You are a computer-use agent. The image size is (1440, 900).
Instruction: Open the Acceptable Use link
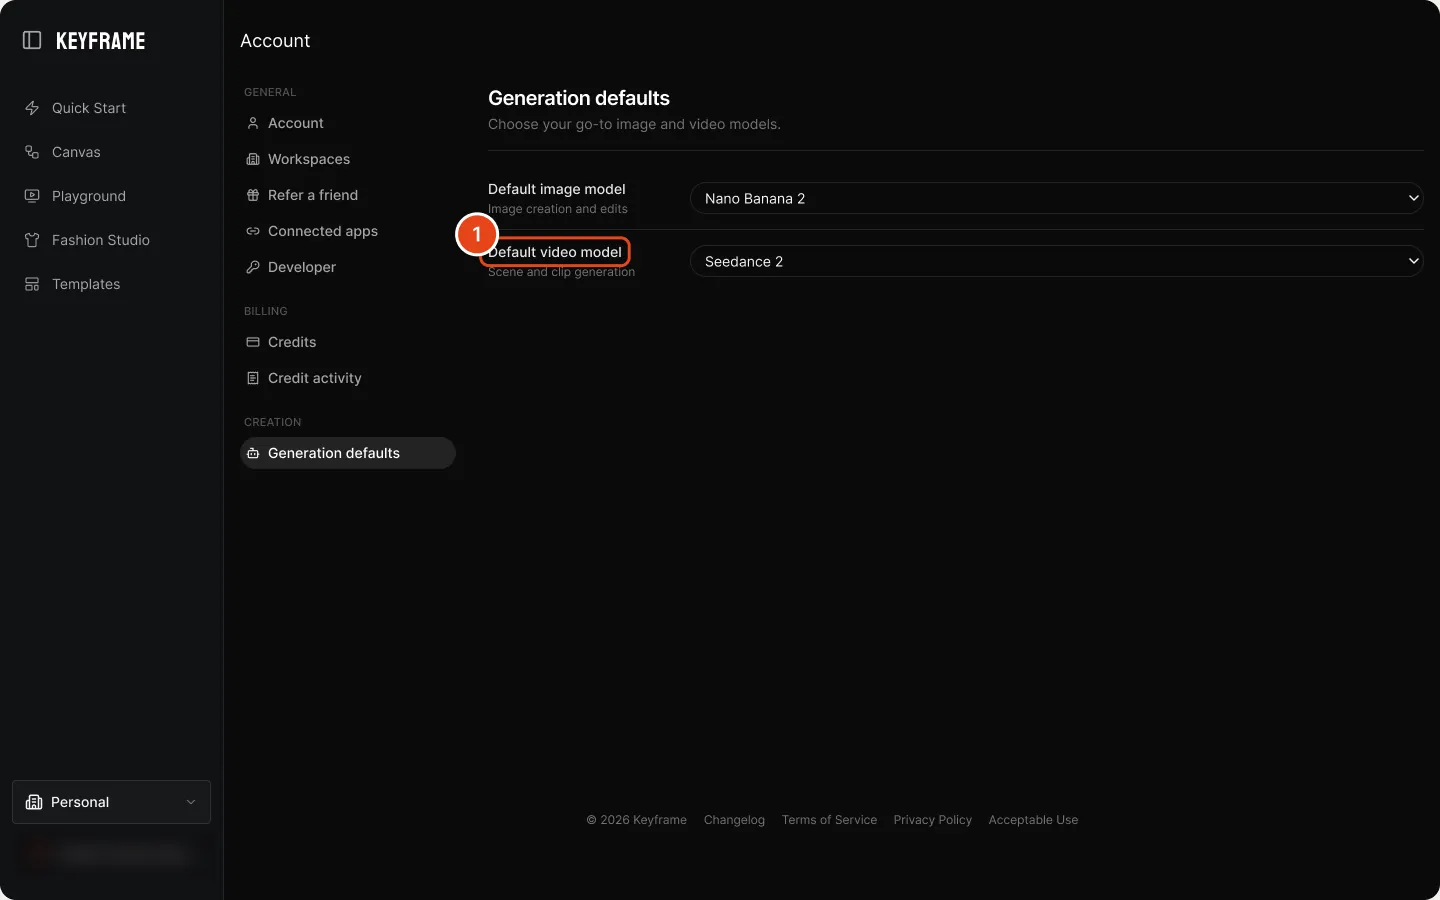[x=1033, y=820]
